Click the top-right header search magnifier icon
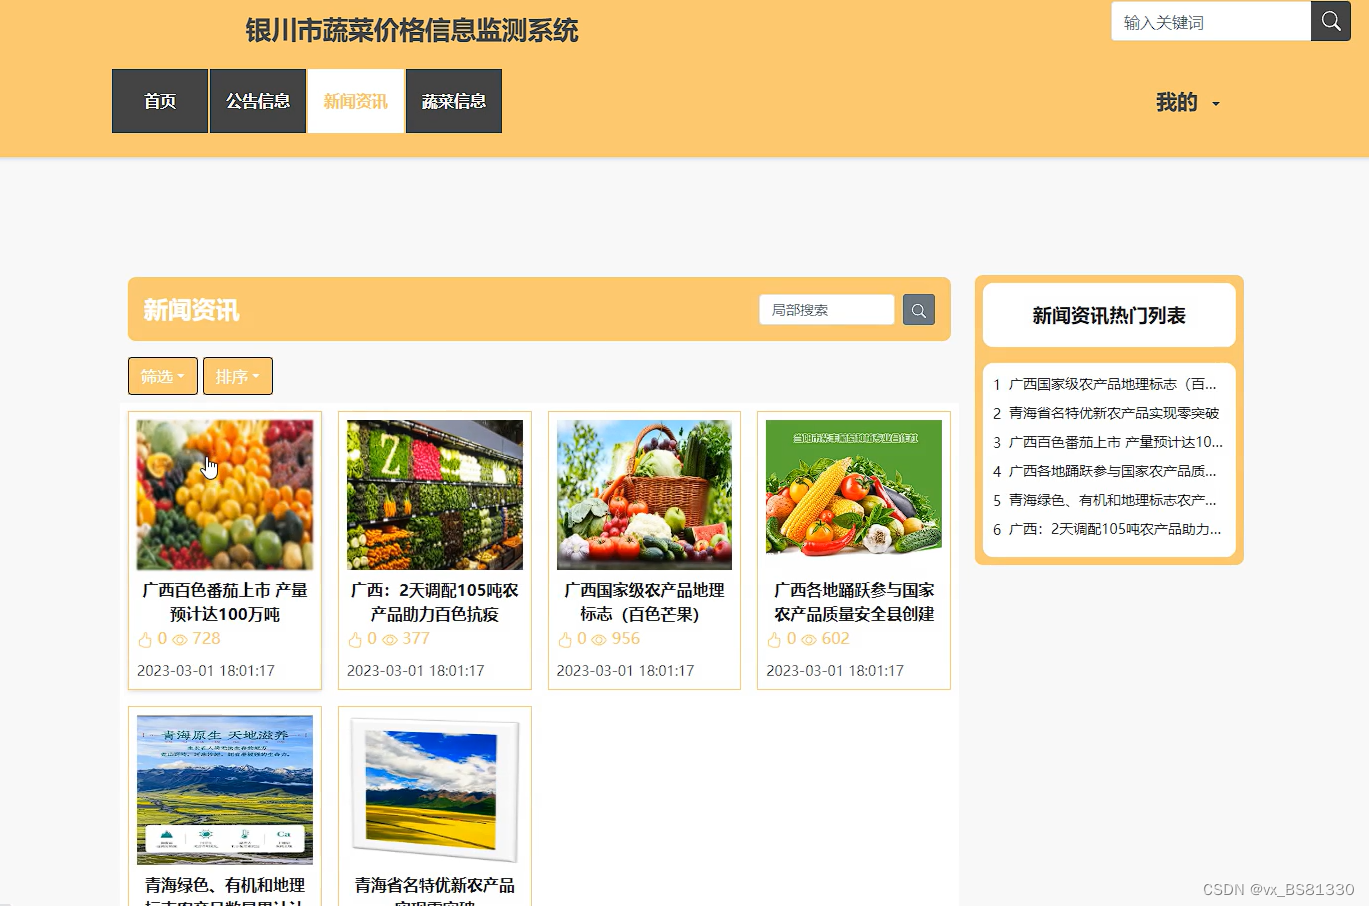This screenshot has height=906, width=1369. click(x=1331, y=21)
